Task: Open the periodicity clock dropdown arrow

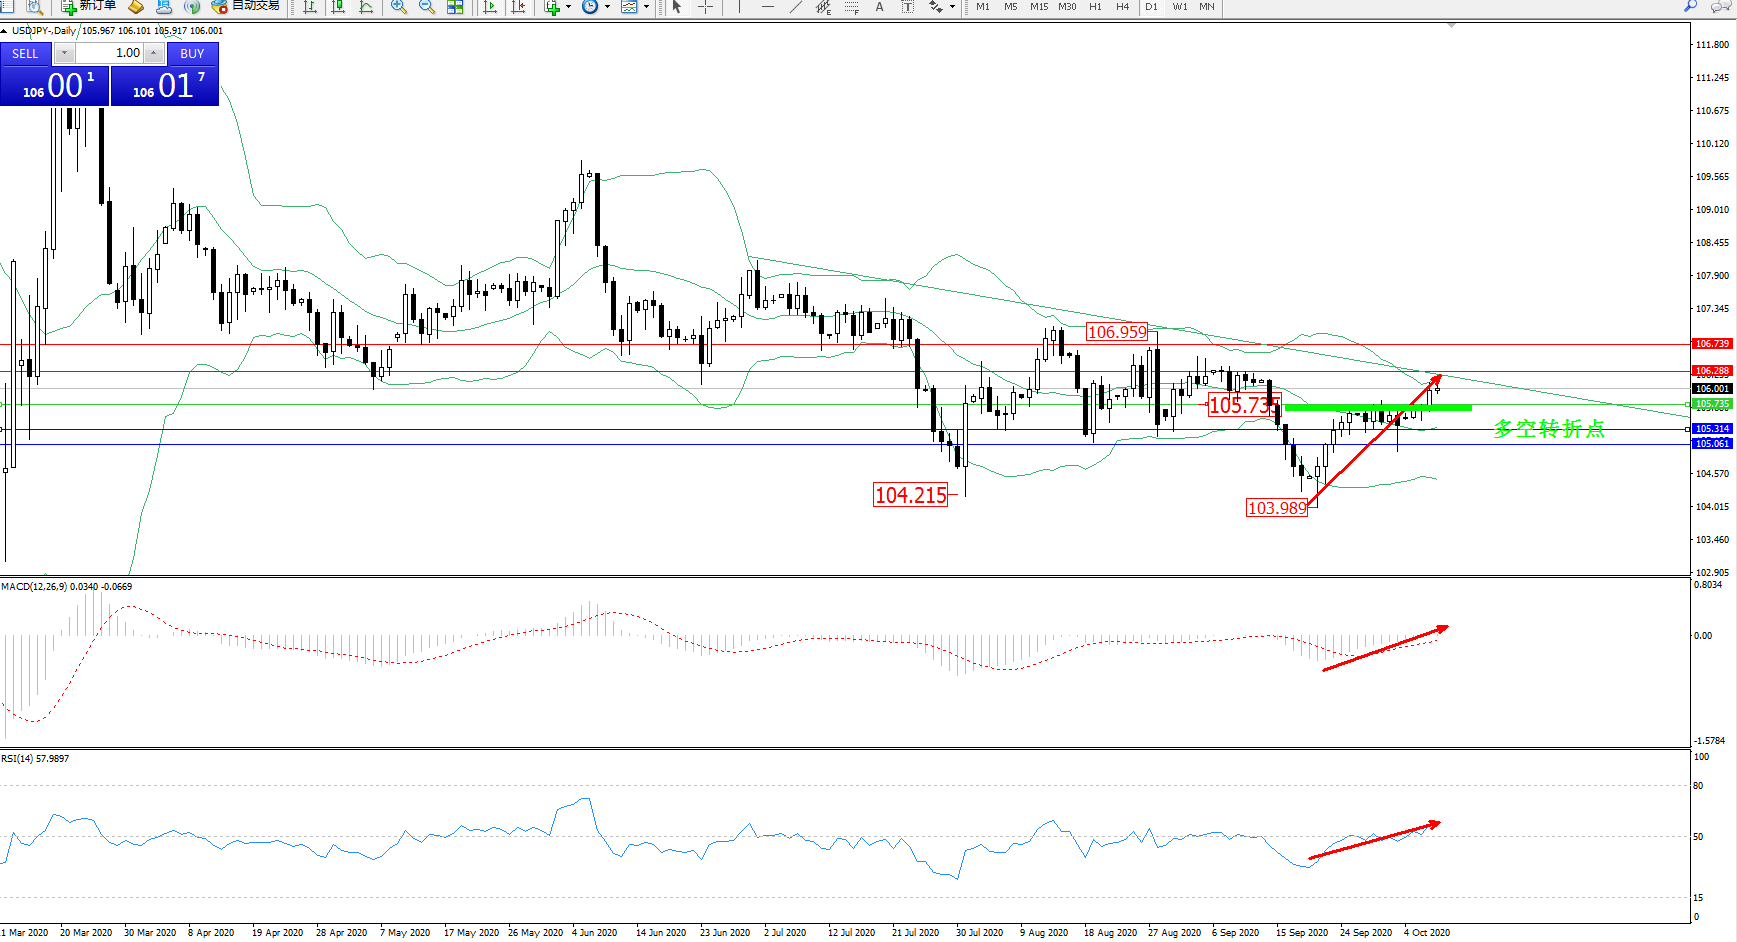Action: 607,7
